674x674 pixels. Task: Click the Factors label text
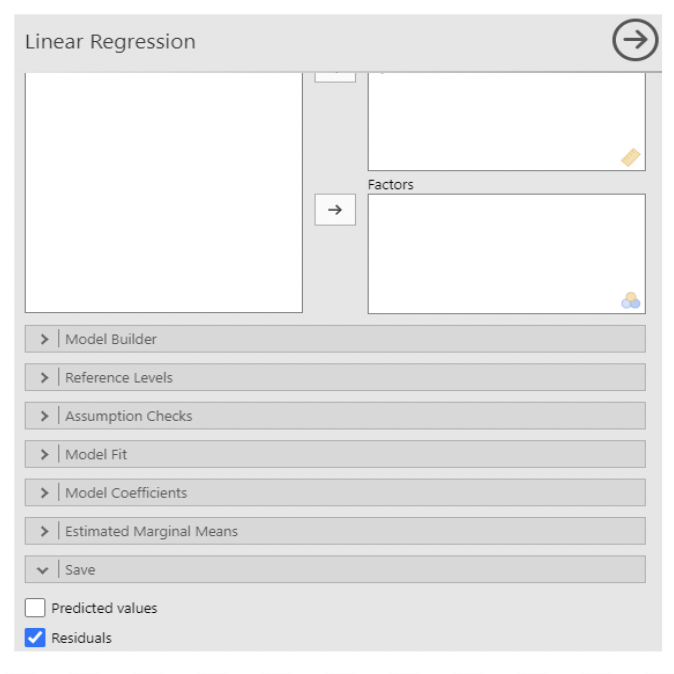click(390, 185)
